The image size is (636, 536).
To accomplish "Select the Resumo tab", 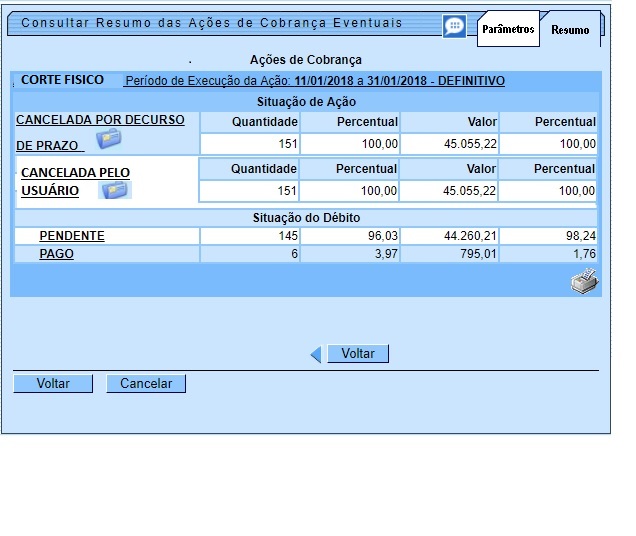I will pos(570,31).
